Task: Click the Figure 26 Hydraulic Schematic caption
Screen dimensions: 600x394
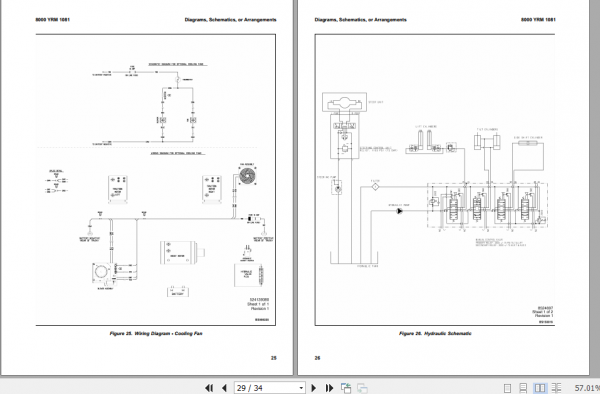Action: click(x=435, y=334)
